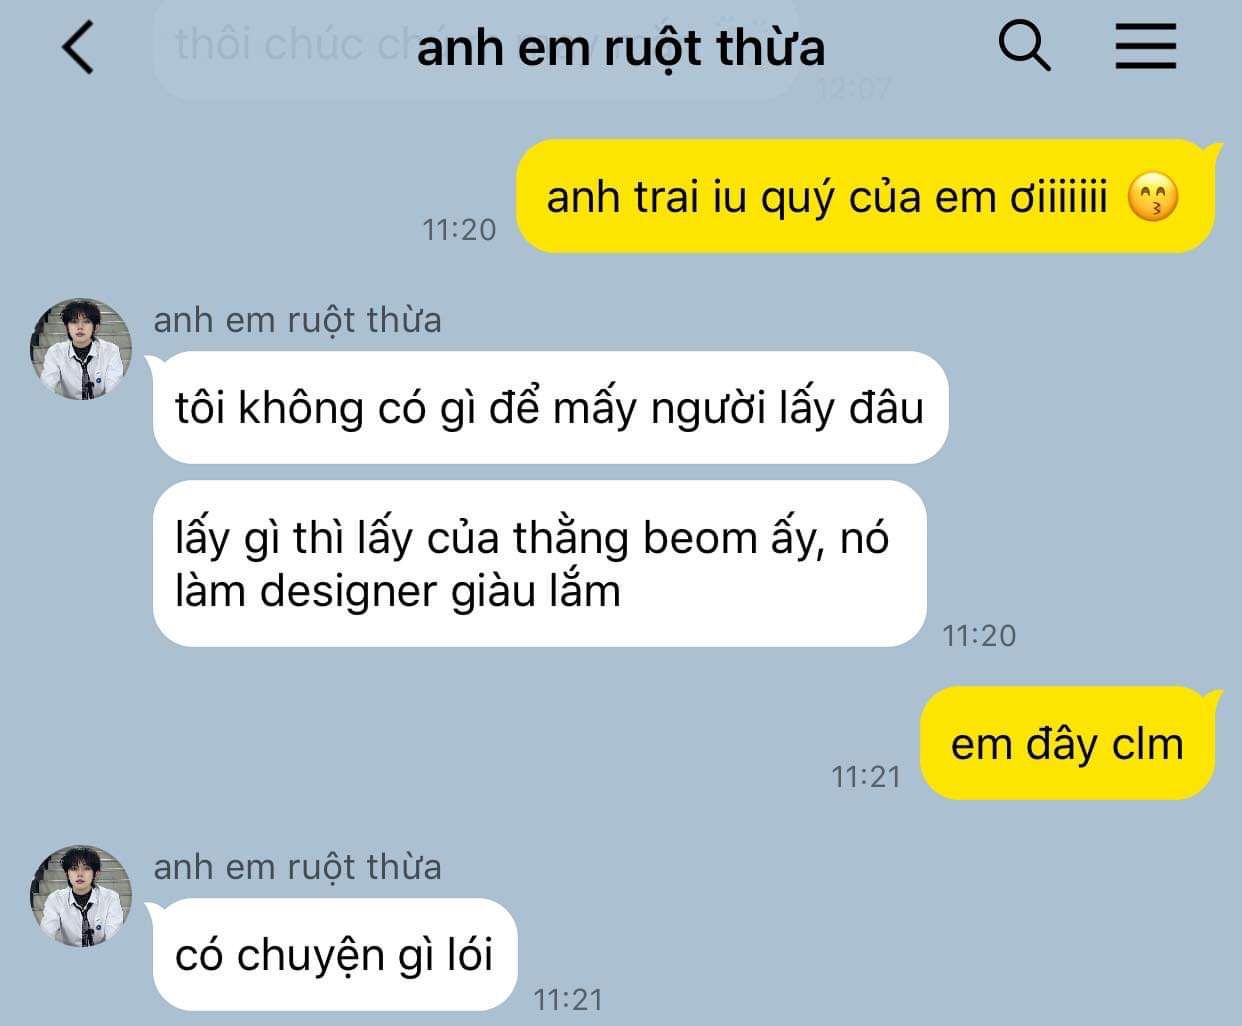The height and width of the screenshot is (1026, 1242).
Task: Tap the 11:21 timestamp after "có chuyện gì lói"
Action: click(x=568, y=1000)
